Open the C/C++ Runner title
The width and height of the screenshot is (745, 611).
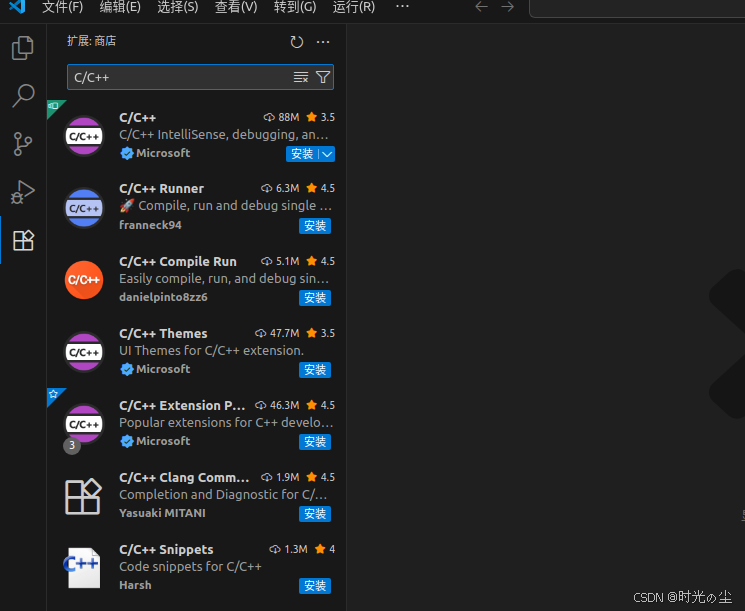pos(162,189)
